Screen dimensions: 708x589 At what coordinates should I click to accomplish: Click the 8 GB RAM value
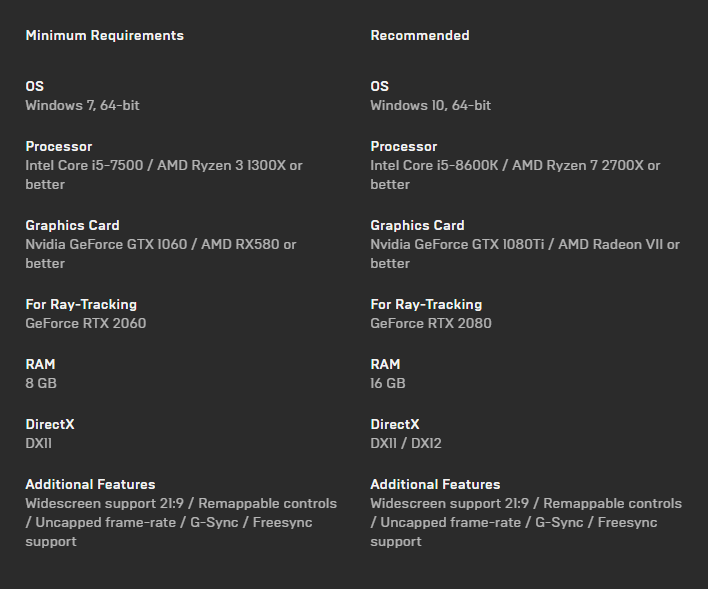coord(41,383)
